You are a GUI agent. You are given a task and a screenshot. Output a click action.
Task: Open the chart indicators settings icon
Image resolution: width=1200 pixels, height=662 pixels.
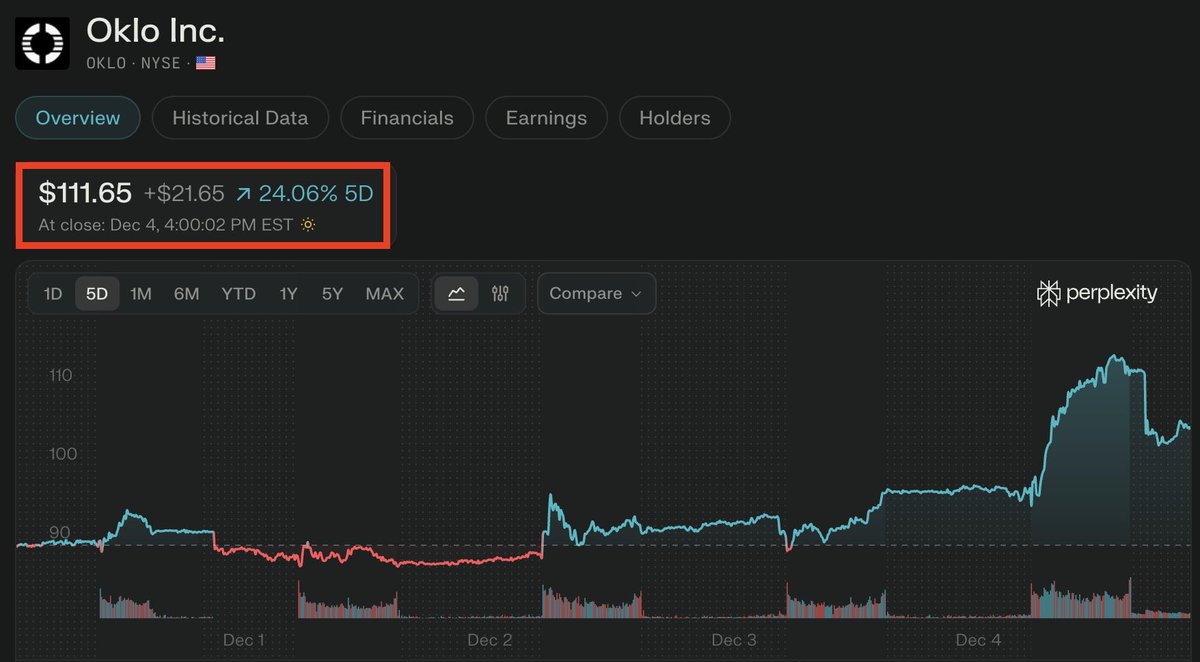[x=501, y=294]
